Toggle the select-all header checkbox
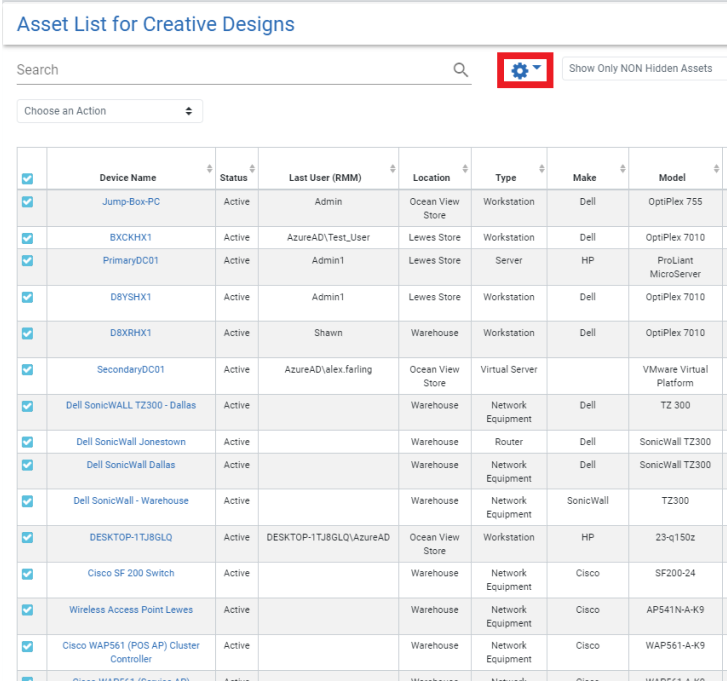Screen dimensions: 727x681 [27, 178]
